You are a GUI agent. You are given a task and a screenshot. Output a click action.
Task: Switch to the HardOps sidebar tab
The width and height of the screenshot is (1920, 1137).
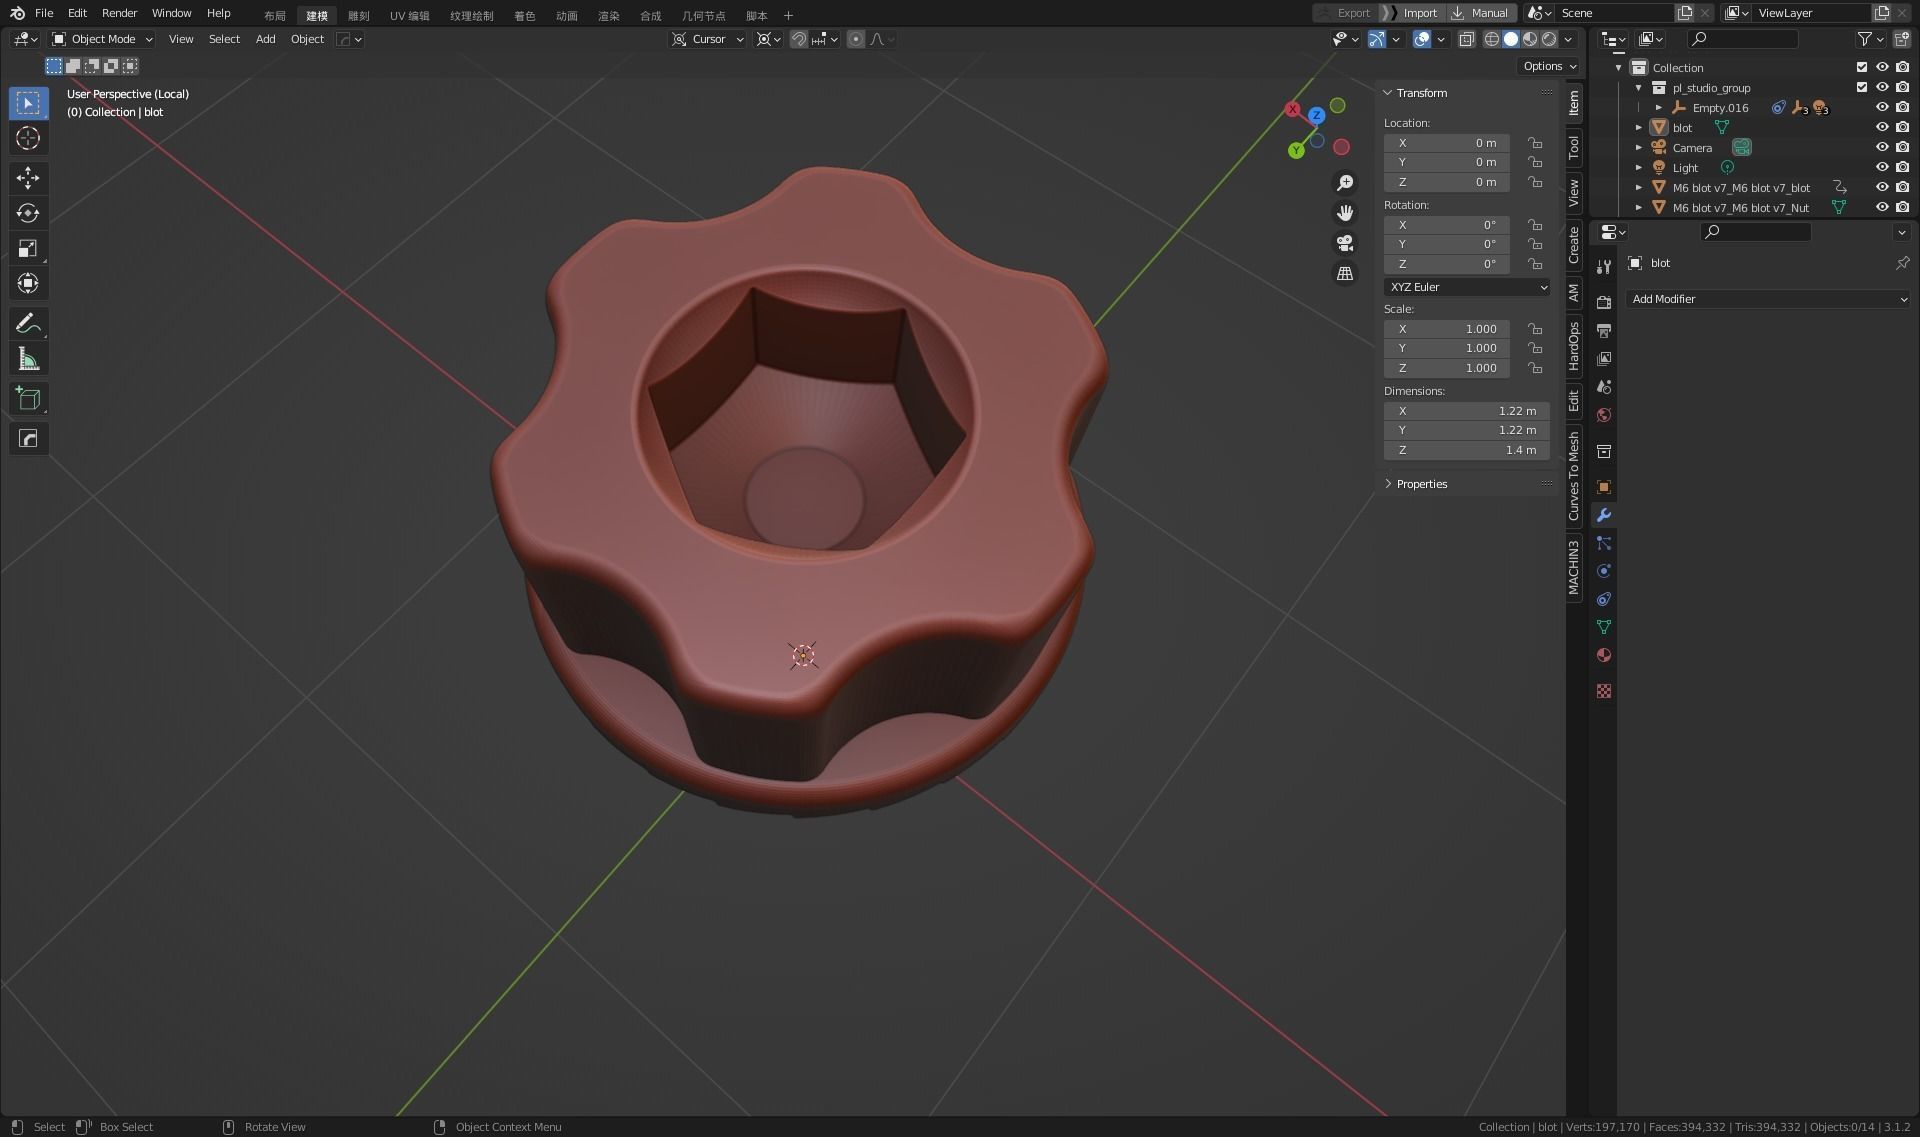[x=1574, y=347]
